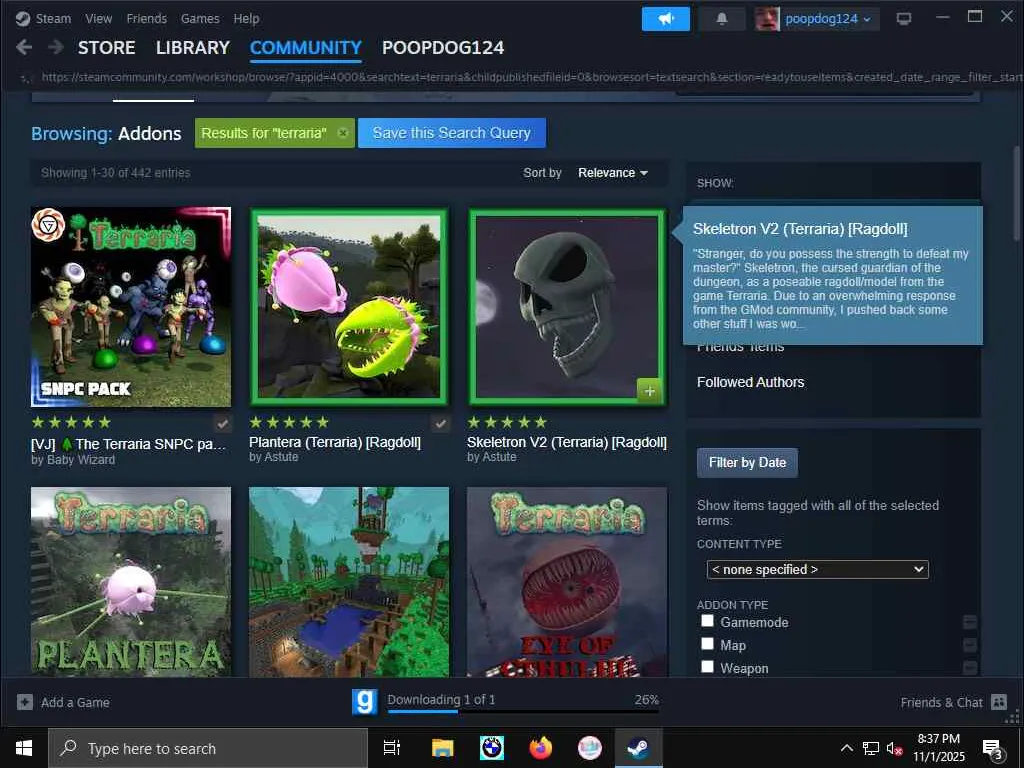Open the pink PLANTERA bulb thumbnail
Screen dimensions: 1024x768
(x=131, y=582)
